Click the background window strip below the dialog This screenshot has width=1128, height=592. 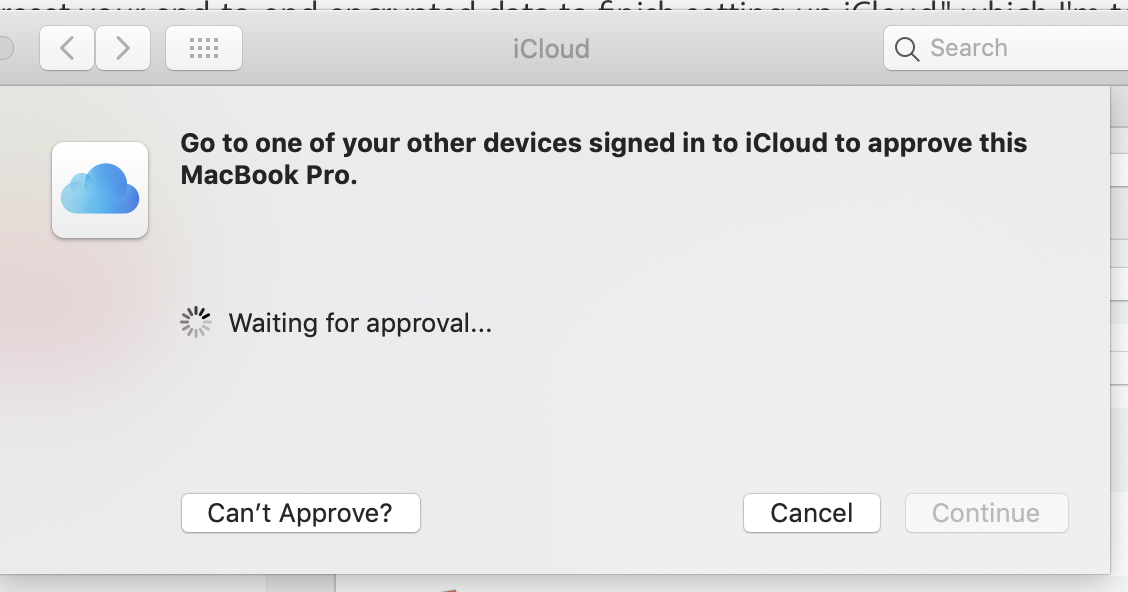pos(700,584)
